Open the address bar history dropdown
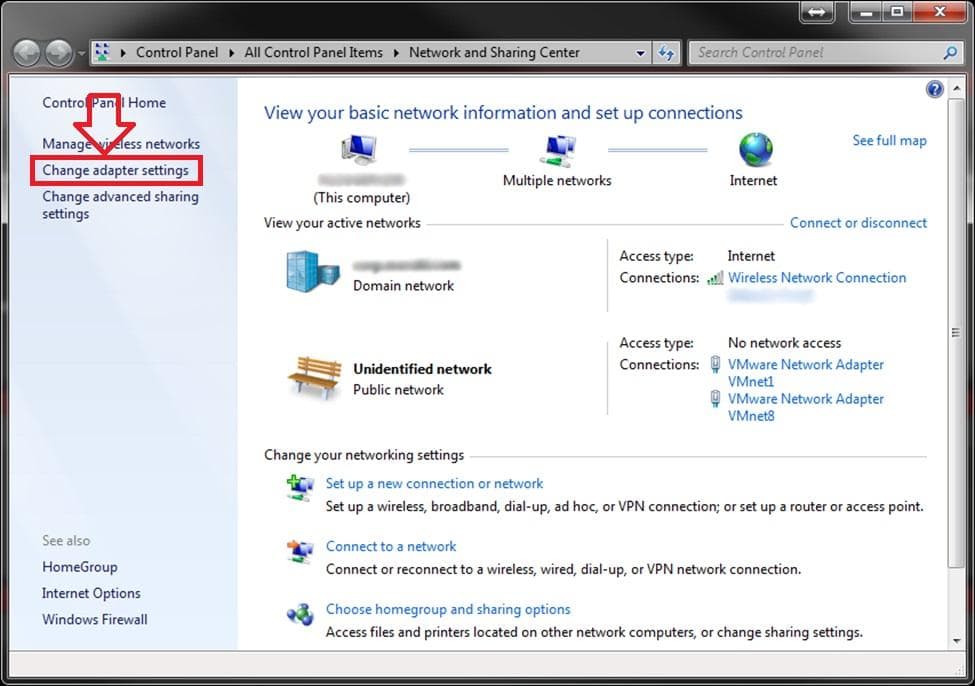Image resolution: width=975 pixels, height=686 pixels. tap(641, 52)
